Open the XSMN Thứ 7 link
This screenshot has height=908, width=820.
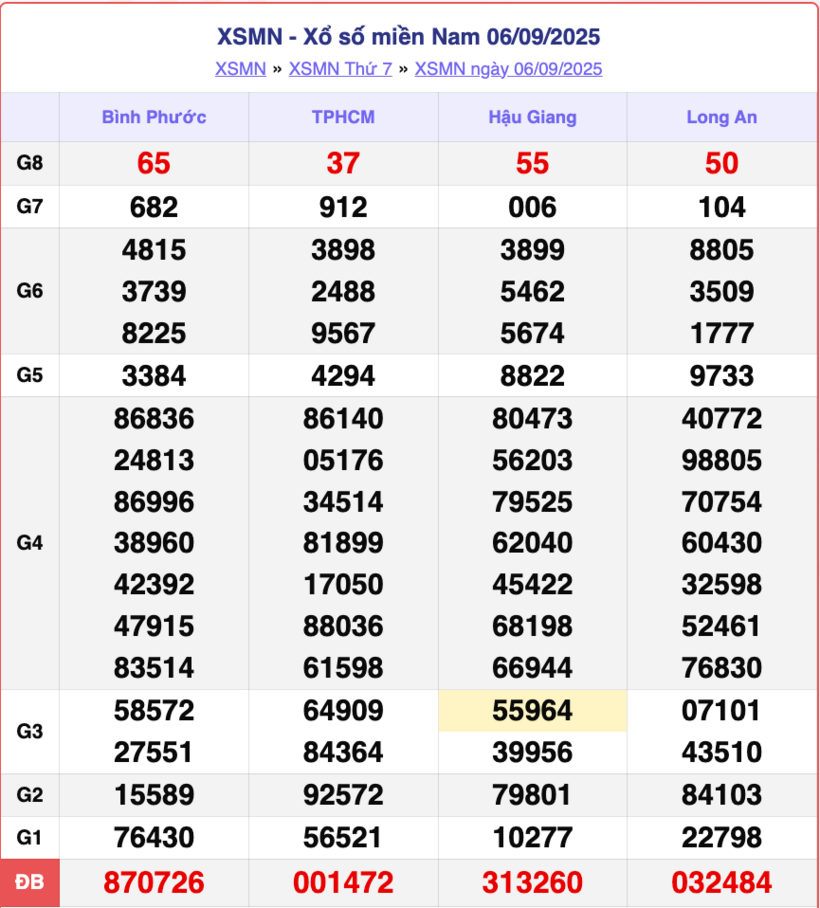pos(340,69)
